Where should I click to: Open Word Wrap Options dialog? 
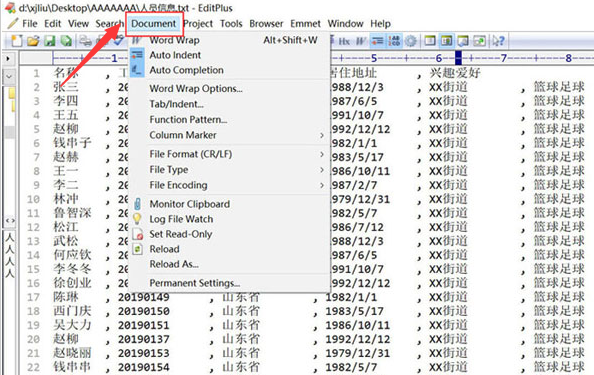[x=229, y=89]
